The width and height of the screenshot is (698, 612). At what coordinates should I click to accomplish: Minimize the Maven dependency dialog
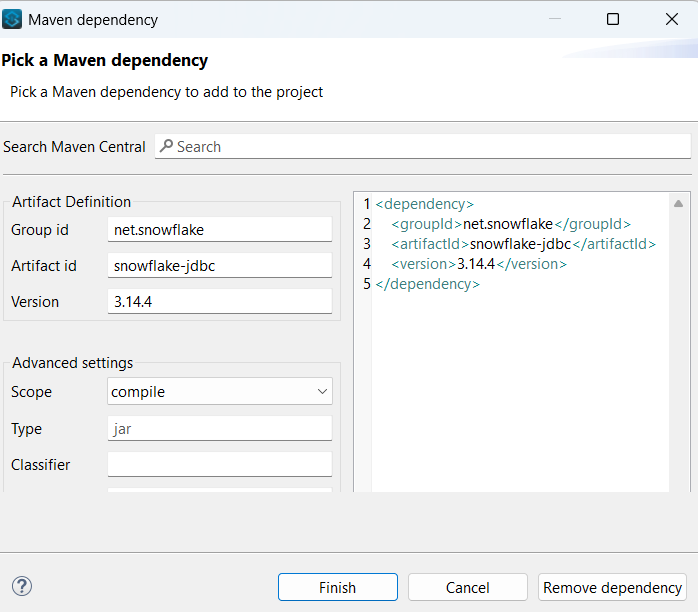[554, 19]
